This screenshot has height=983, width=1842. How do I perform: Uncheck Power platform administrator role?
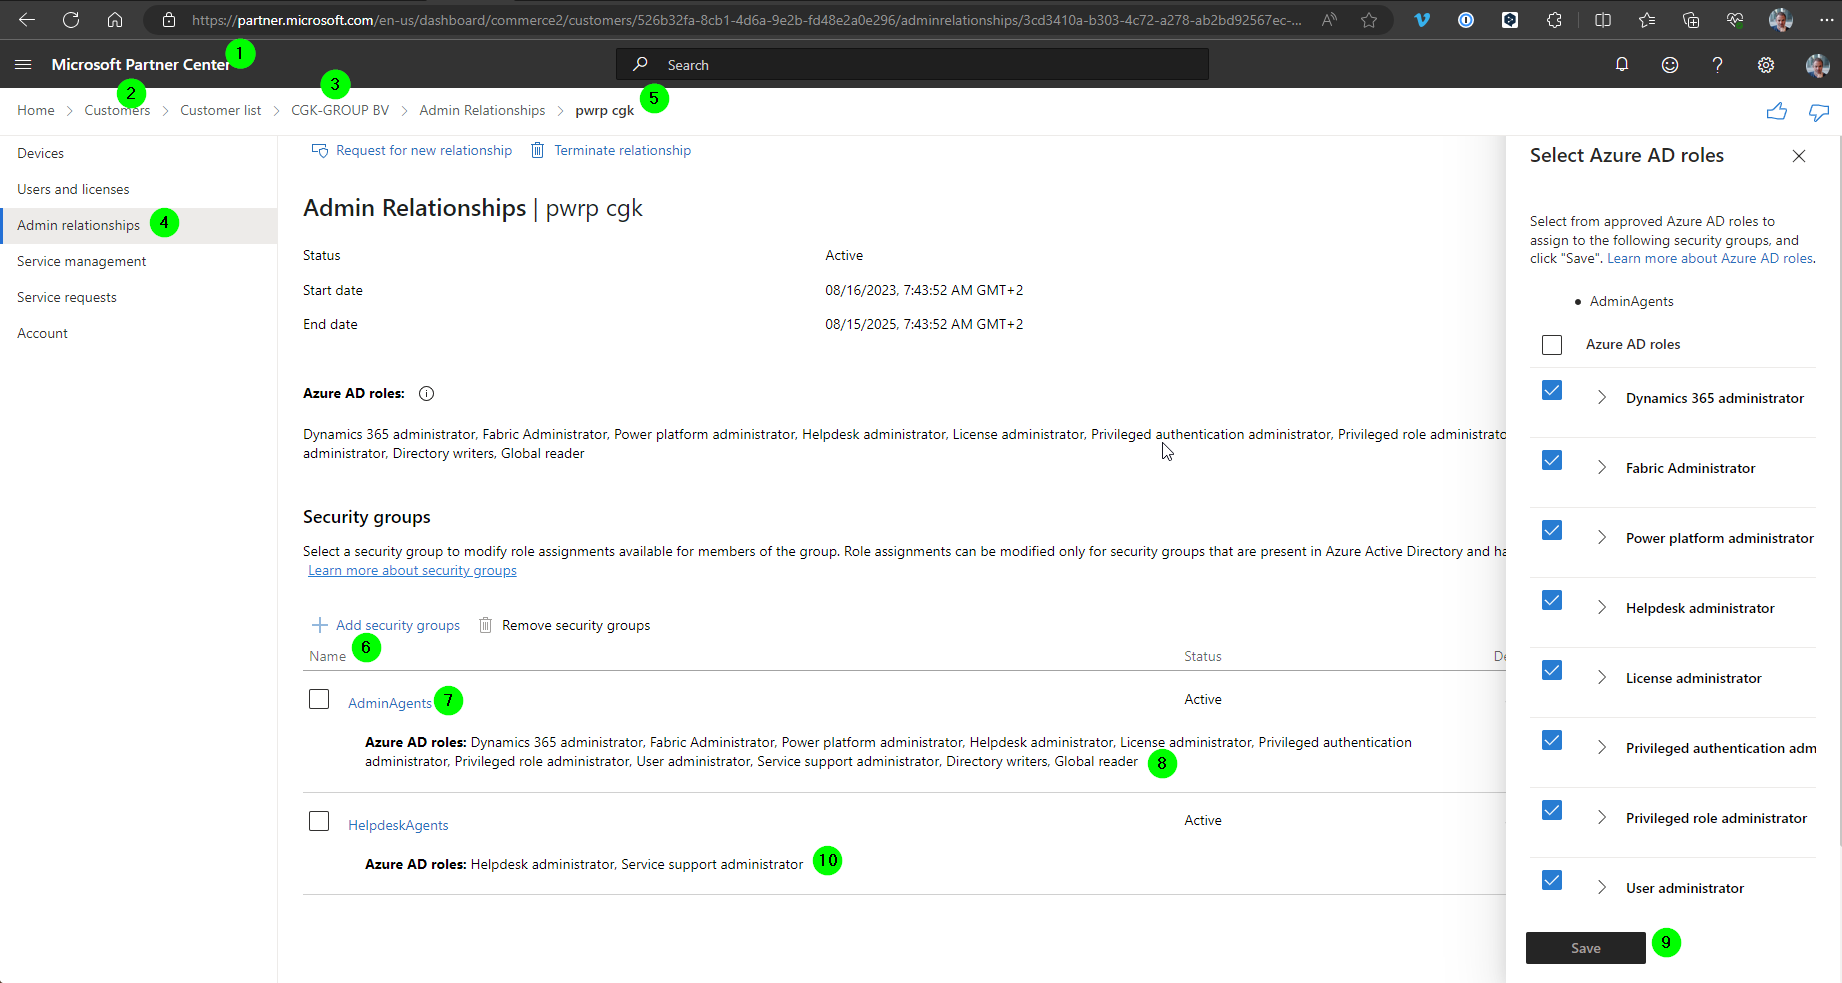click(1552, 530)
